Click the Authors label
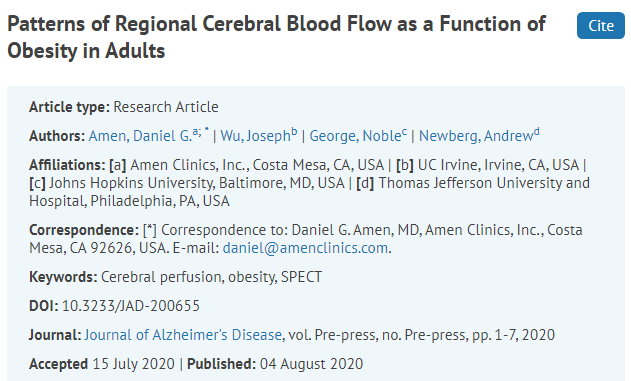Image resolution: width=631 pixels, height=381 pixels. click(x=57, y=136)
